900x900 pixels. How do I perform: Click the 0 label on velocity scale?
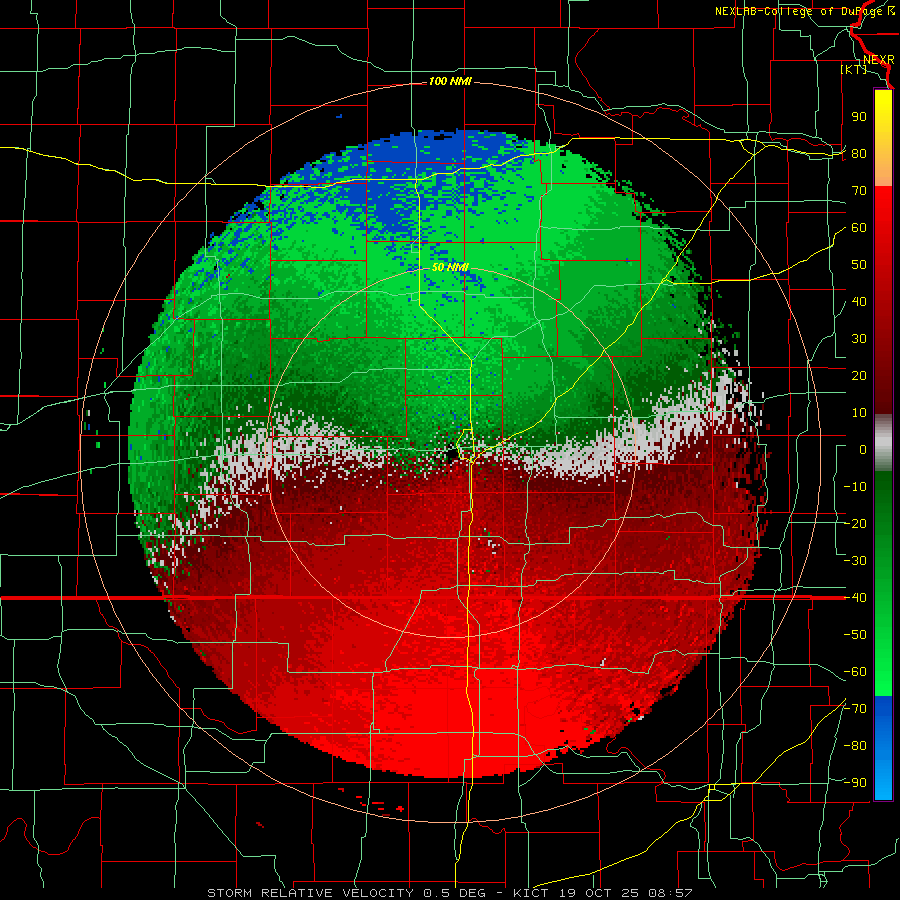click(x=863, y=449)
